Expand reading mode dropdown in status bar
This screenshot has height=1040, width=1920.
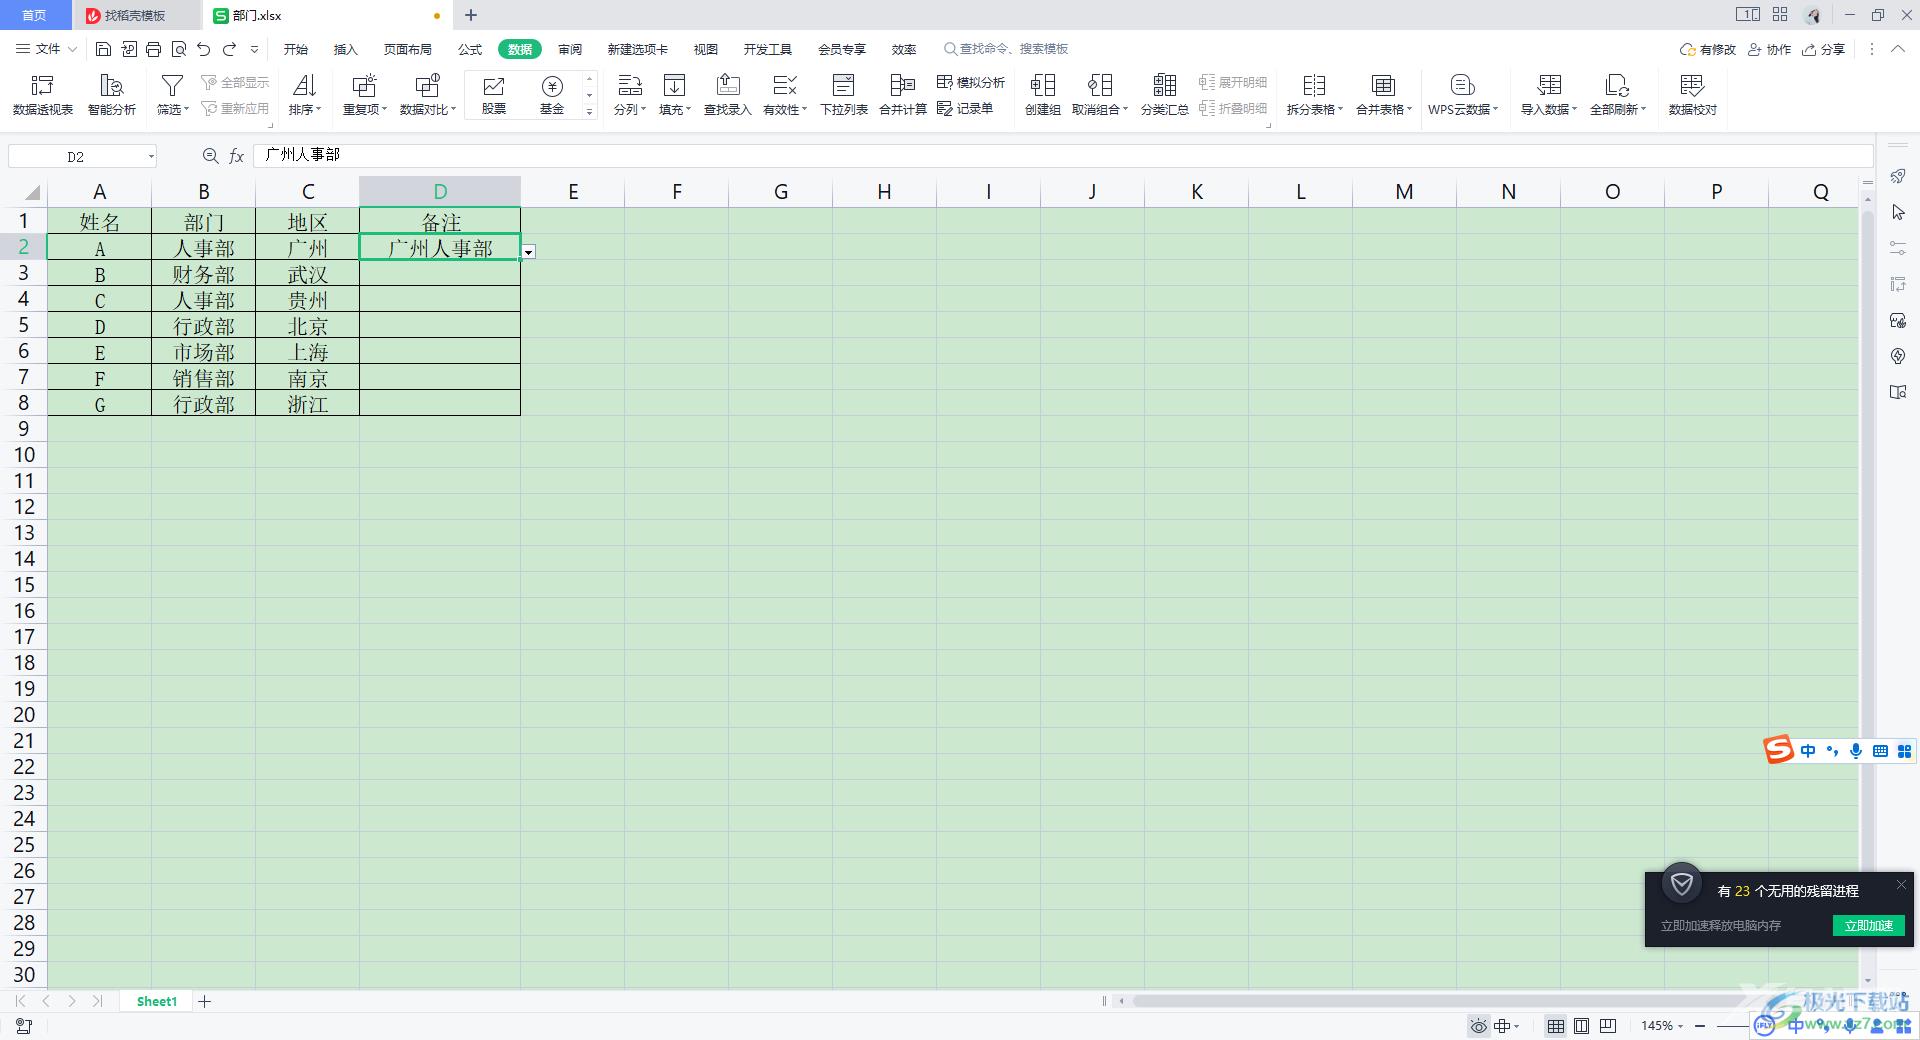(1516, 1026)
